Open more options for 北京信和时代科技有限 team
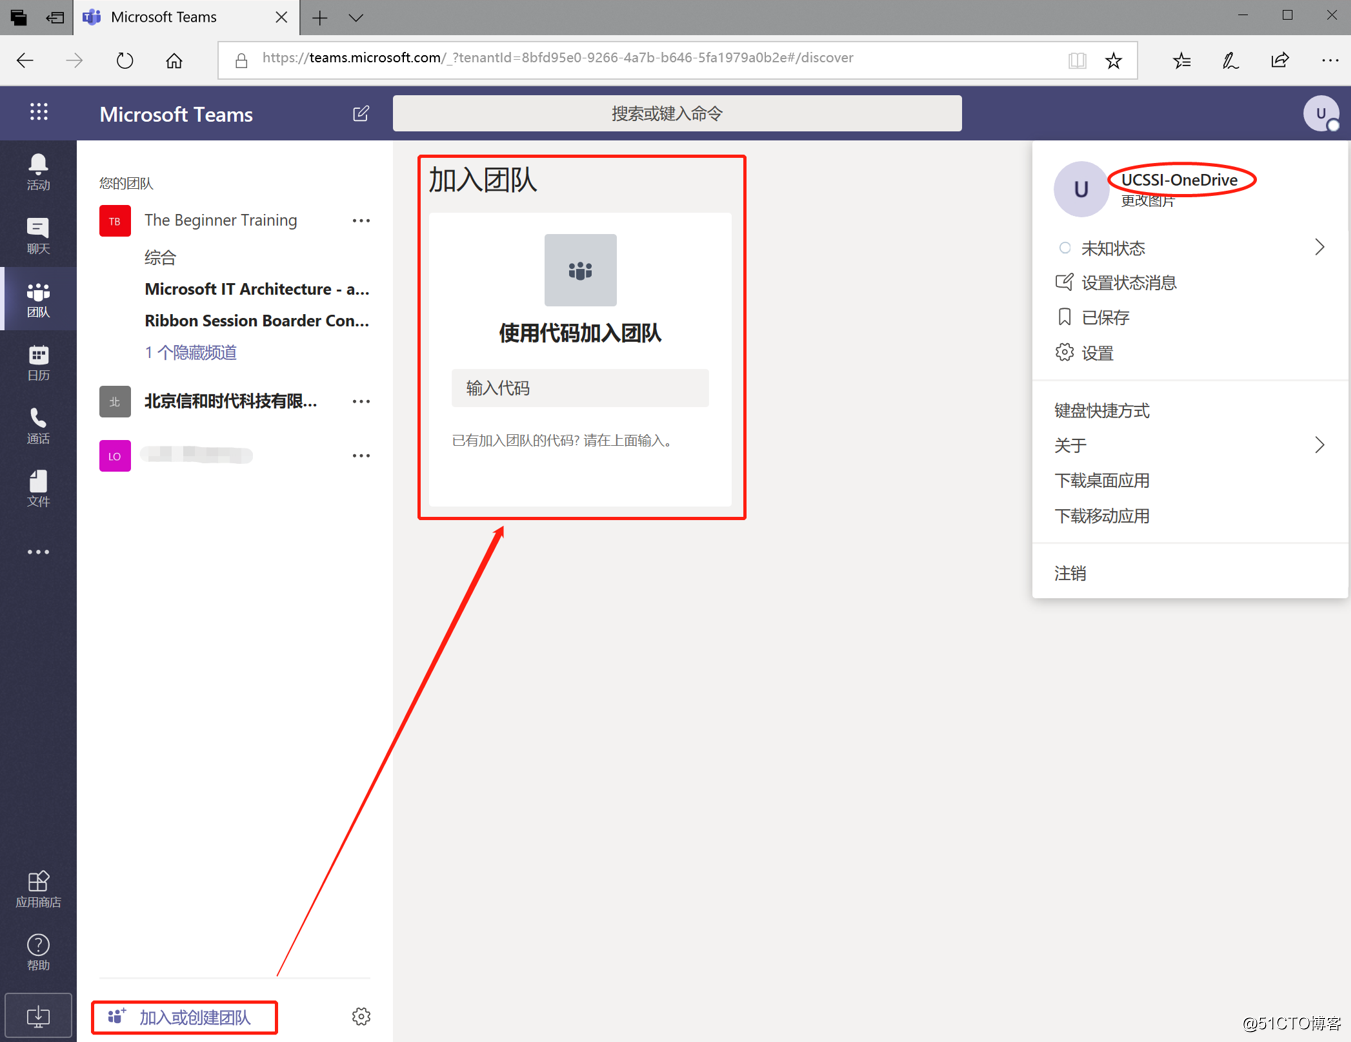The width and height of the screenshot is (1351, 1042). pyautogui.click(x=361, y=402)
